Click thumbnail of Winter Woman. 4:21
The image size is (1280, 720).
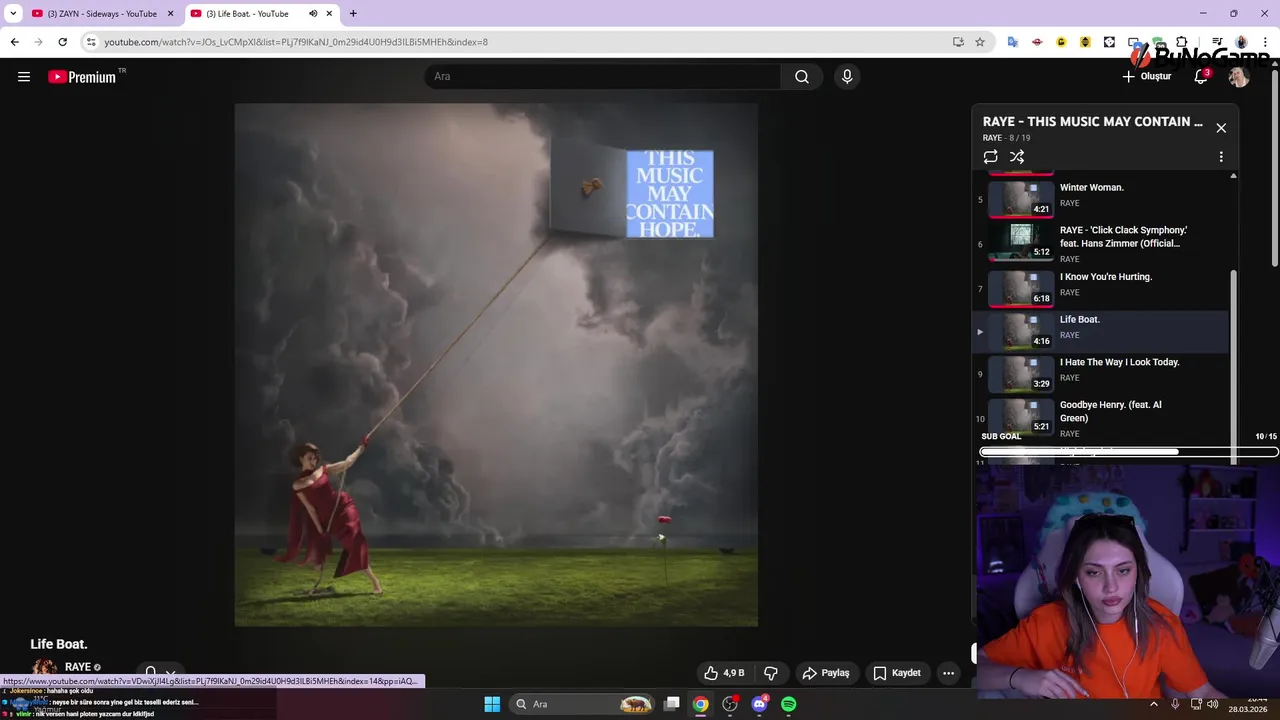[1021, 198]
